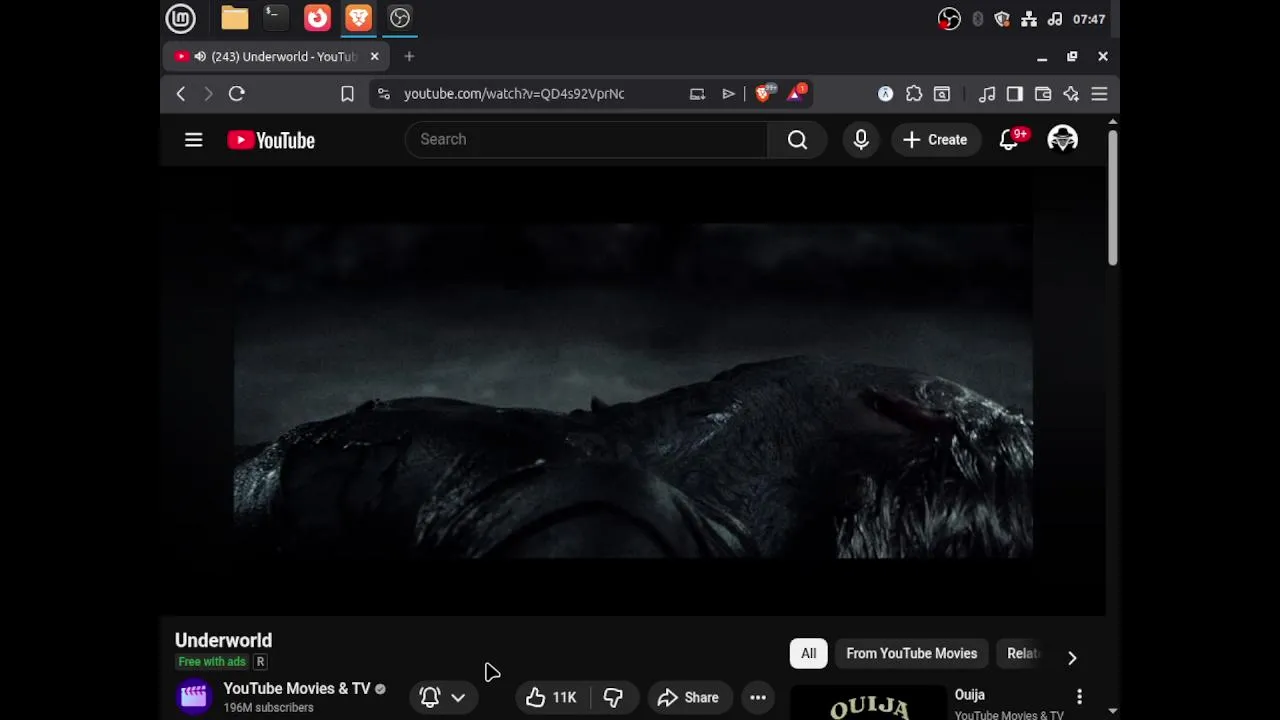Click install app icon in address bar

pyautogui.click(x=697, y=94)
